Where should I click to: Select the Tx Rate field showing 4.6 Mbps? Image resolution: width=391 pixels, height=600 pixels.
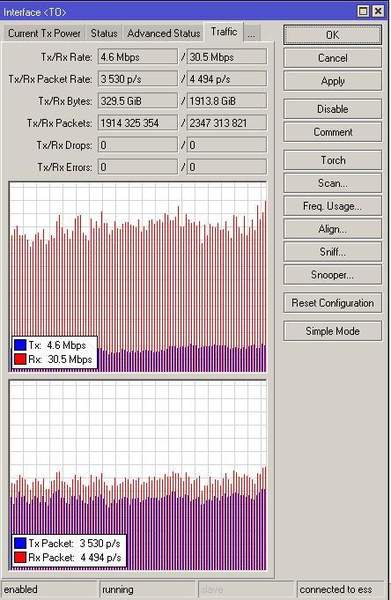tap(138, 57)
